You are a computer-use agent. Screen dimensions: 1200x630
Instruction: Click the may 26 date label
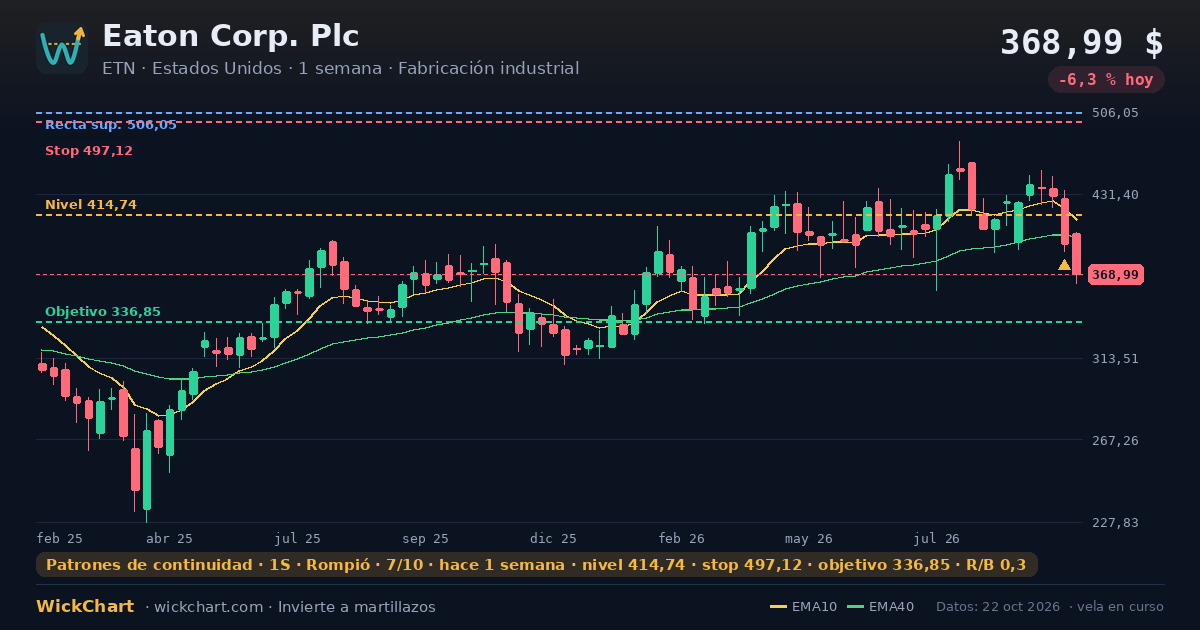coord(809,538)
